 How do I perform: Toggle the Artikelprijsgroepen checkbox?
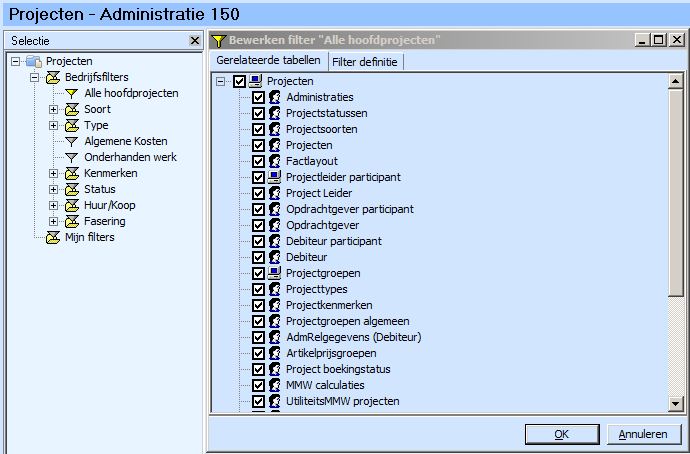258,353
